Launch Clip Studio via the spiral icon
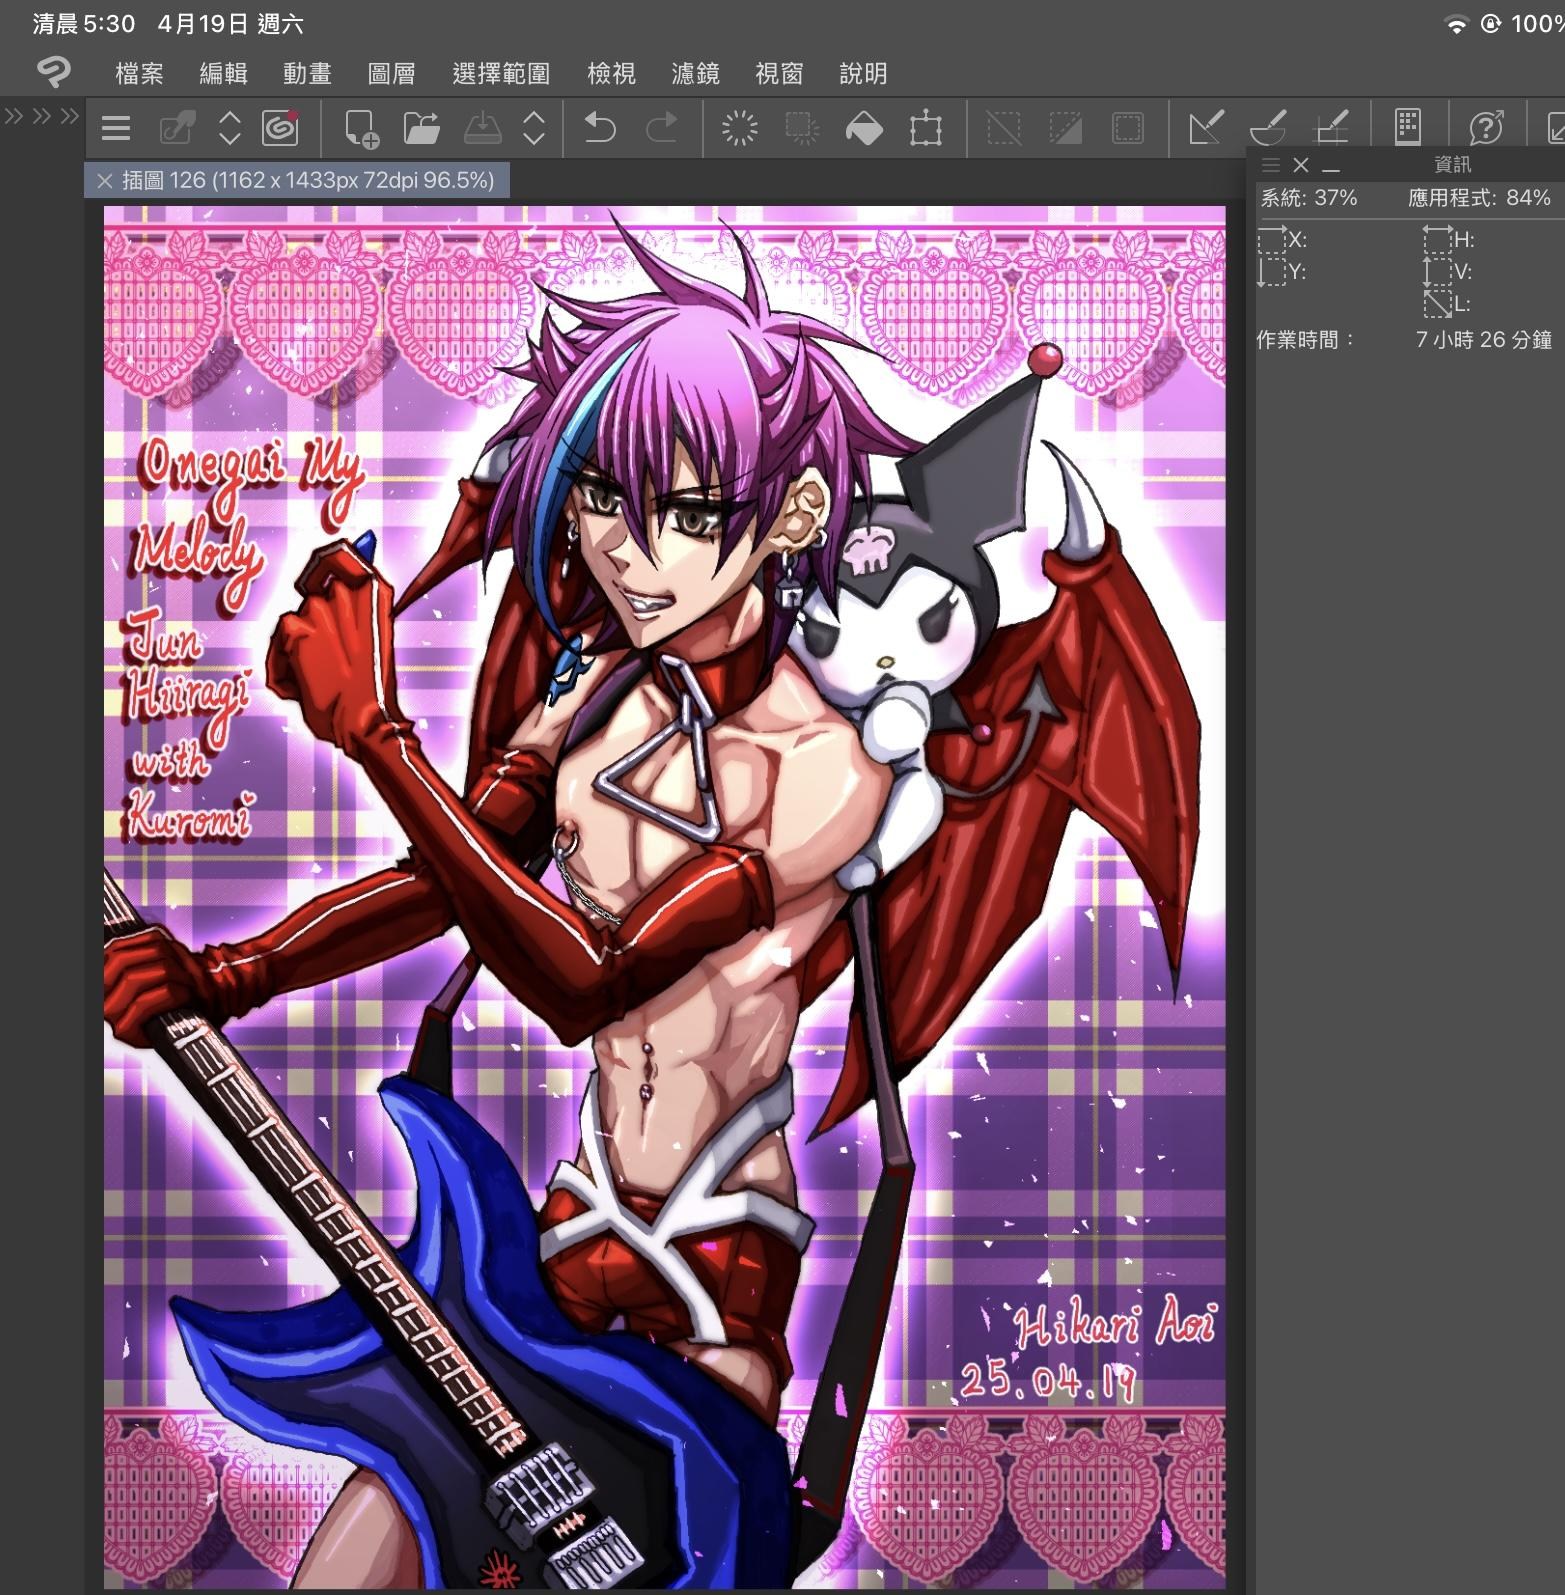 pyautogui.click(x=281, y=128)
